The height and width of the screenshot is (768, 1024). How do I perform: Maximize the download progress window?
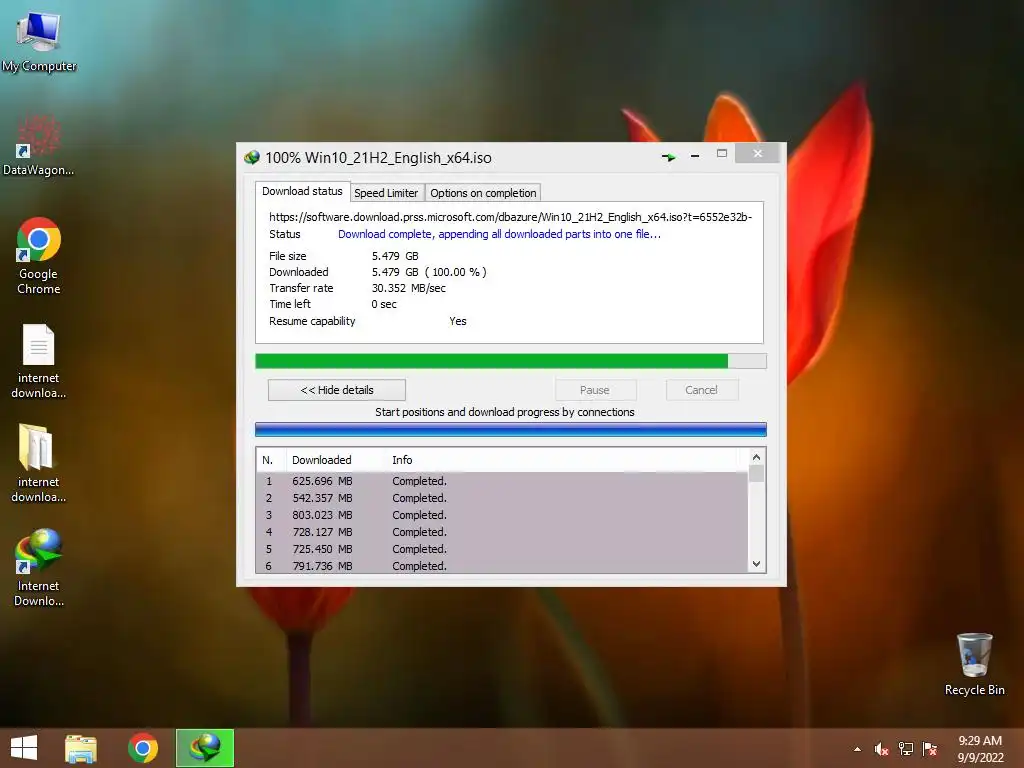point(722,153)
